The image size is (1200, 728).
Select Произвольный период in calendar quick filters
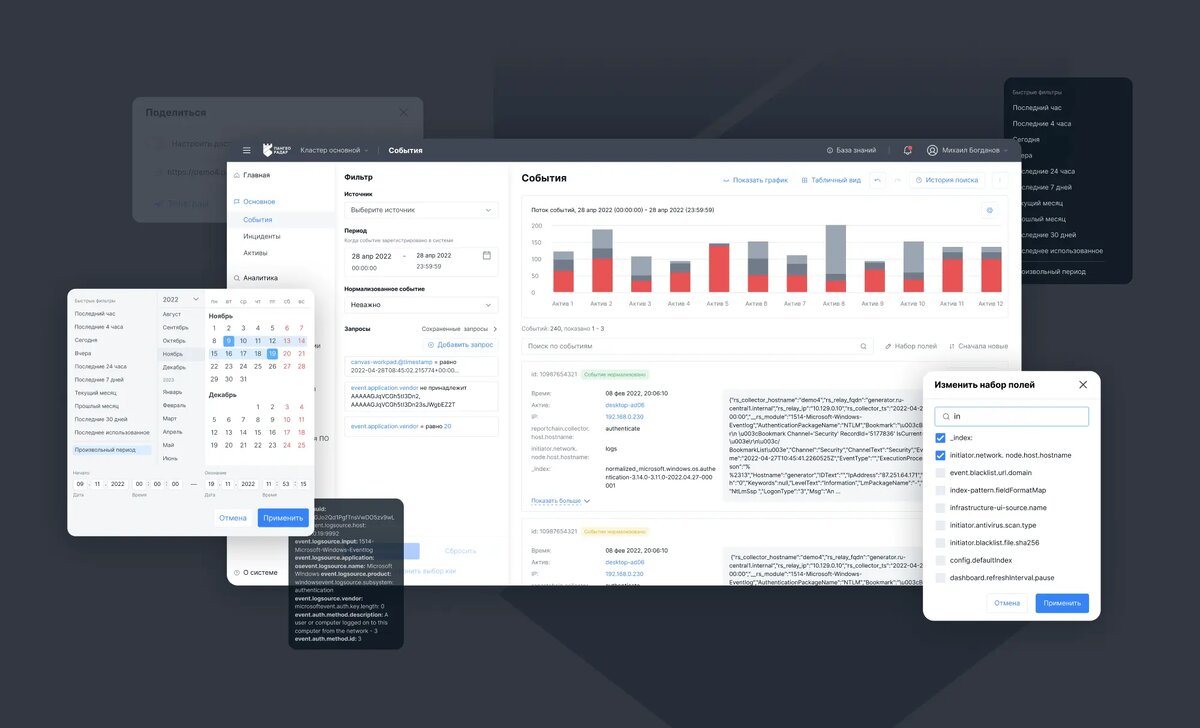(x=112, y=450)
